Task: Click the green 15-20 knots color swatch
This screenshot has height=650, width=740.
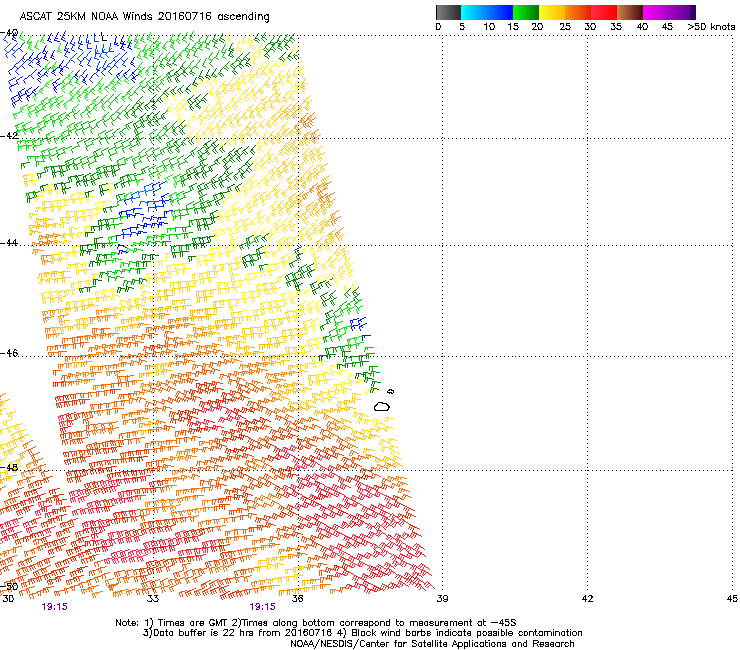Action: point(526,12)
